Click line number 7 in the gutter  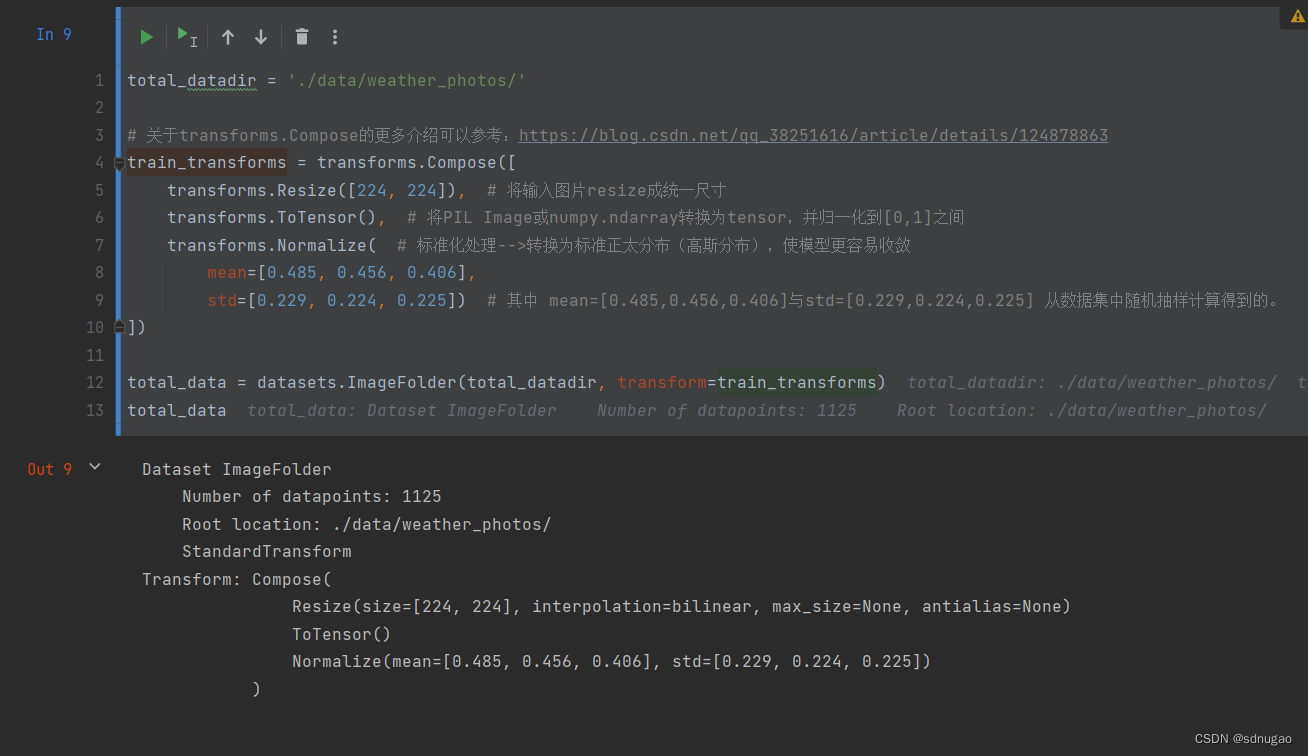pos(99,245)
